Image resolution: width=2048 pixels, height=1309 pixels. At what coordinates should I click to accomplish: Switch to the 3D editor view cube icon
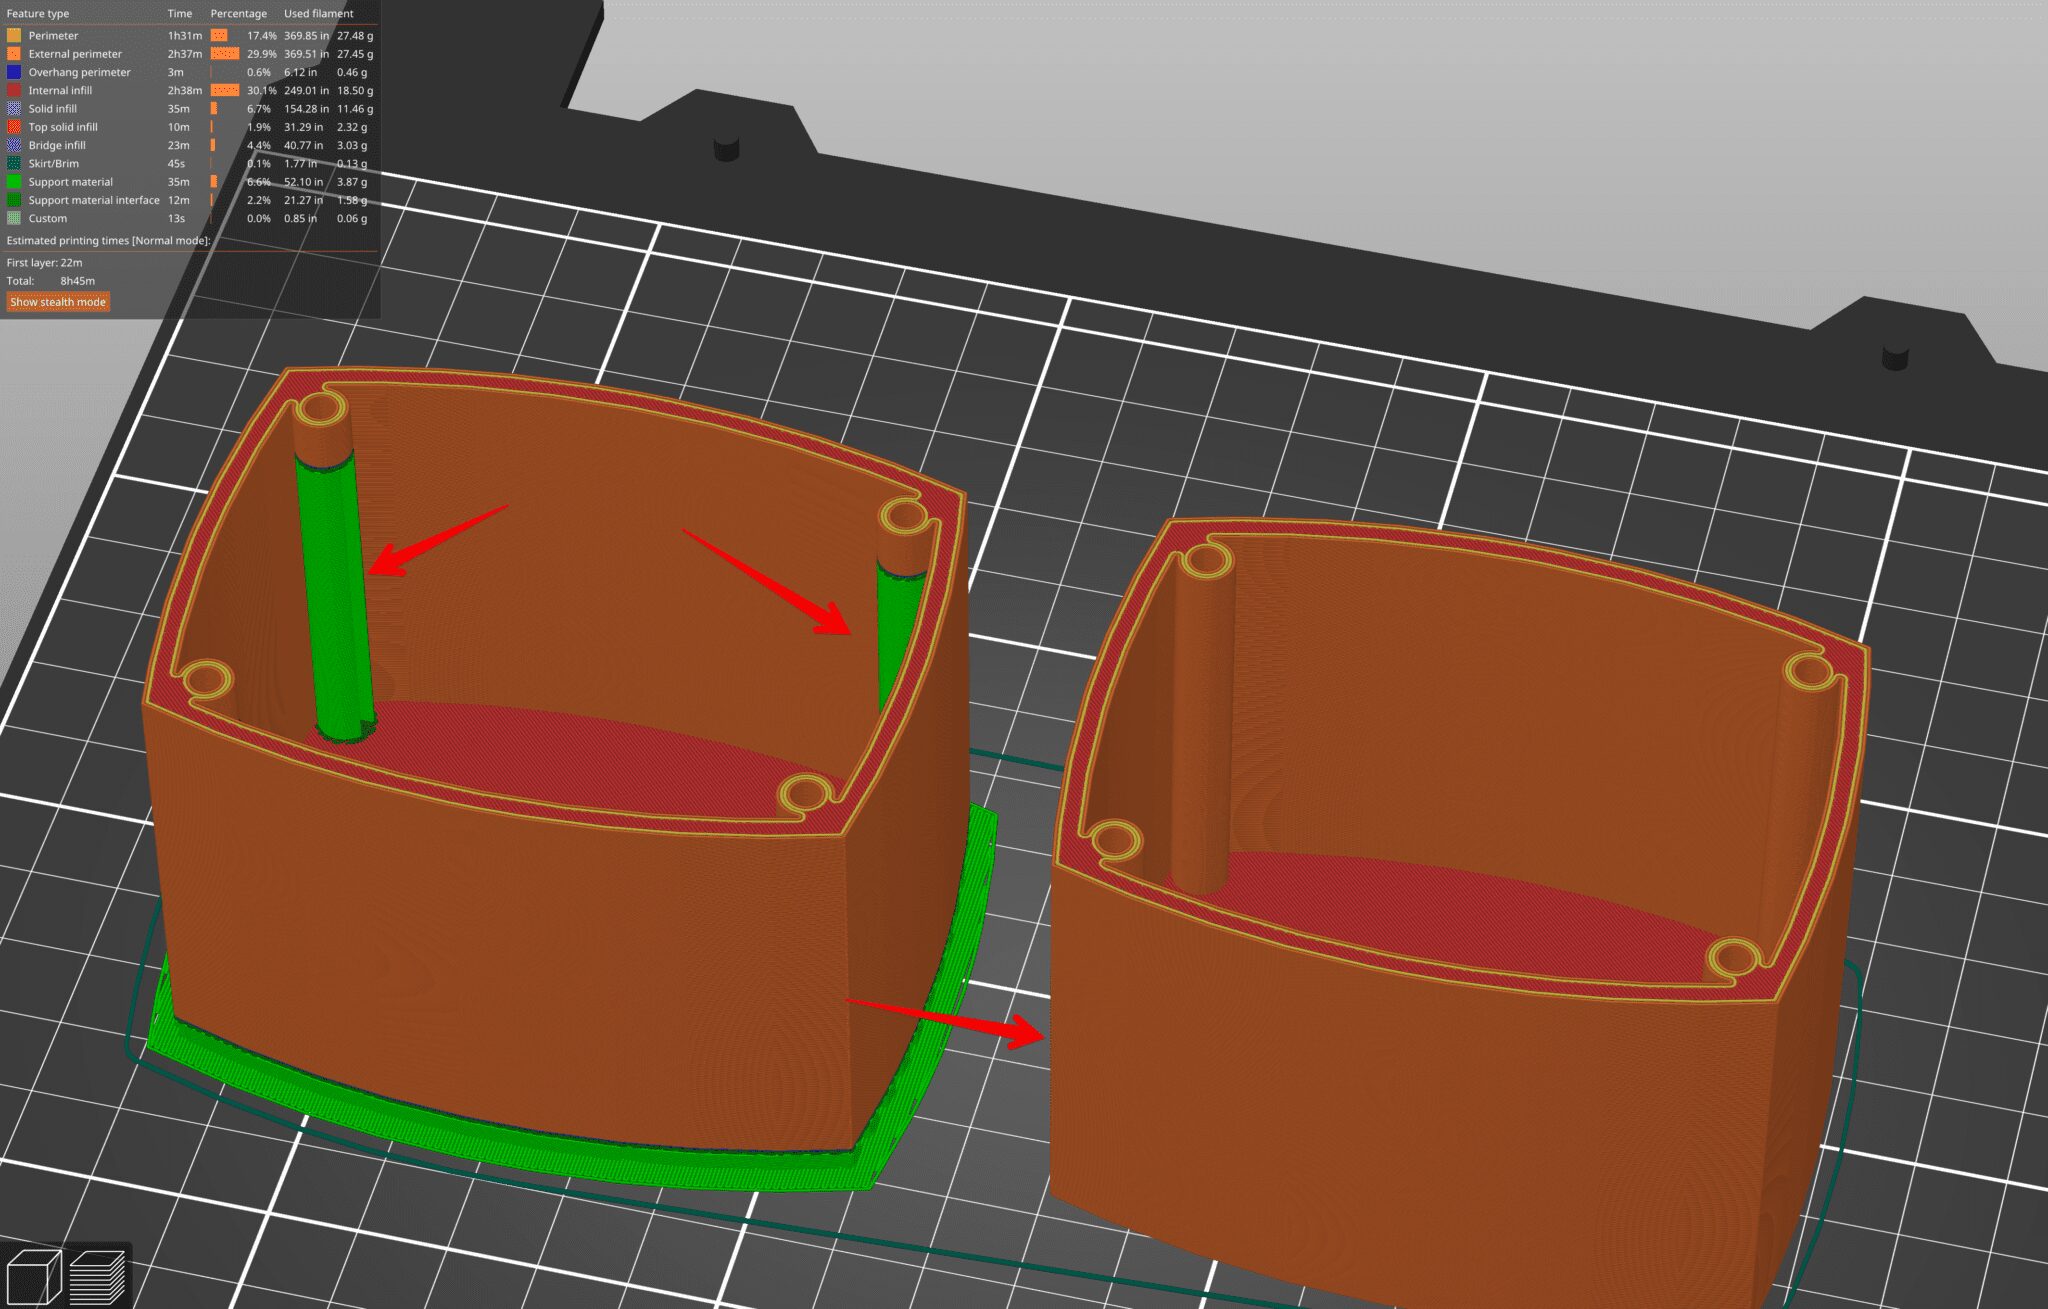33,1277
